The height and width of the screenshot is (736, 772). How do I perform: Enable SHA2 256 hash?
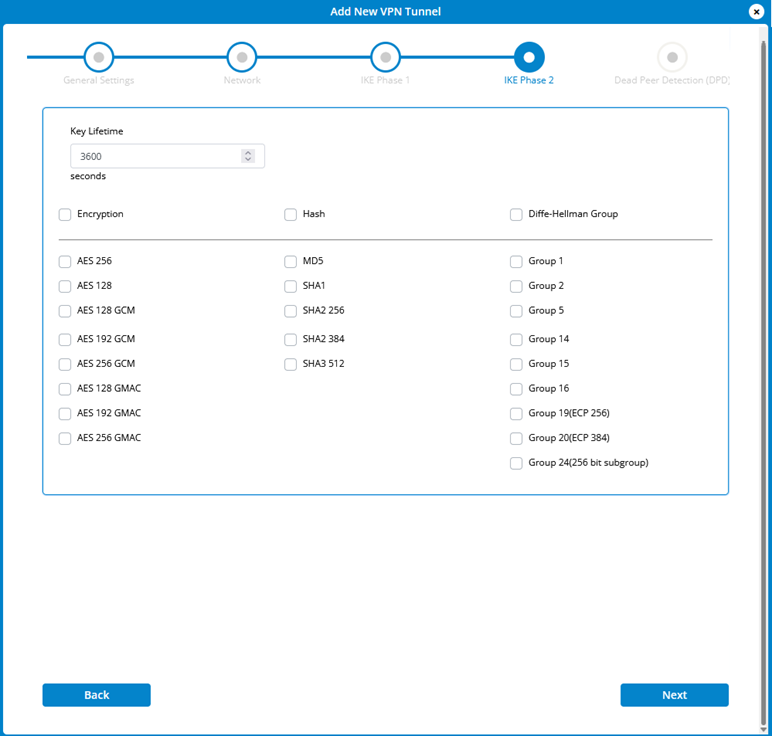point(291,311)
